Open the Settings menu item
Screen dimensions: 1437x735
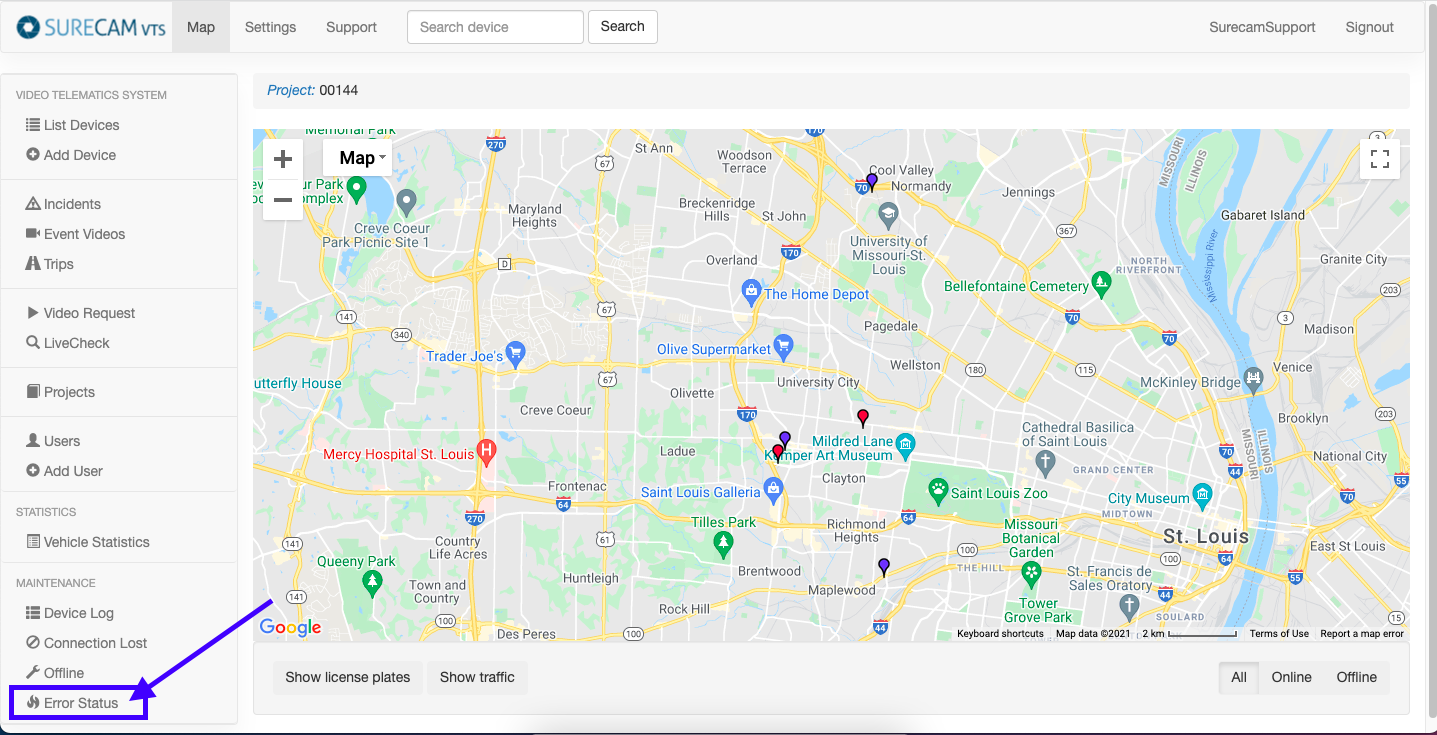pyautogui.click(x=270, y=27)
